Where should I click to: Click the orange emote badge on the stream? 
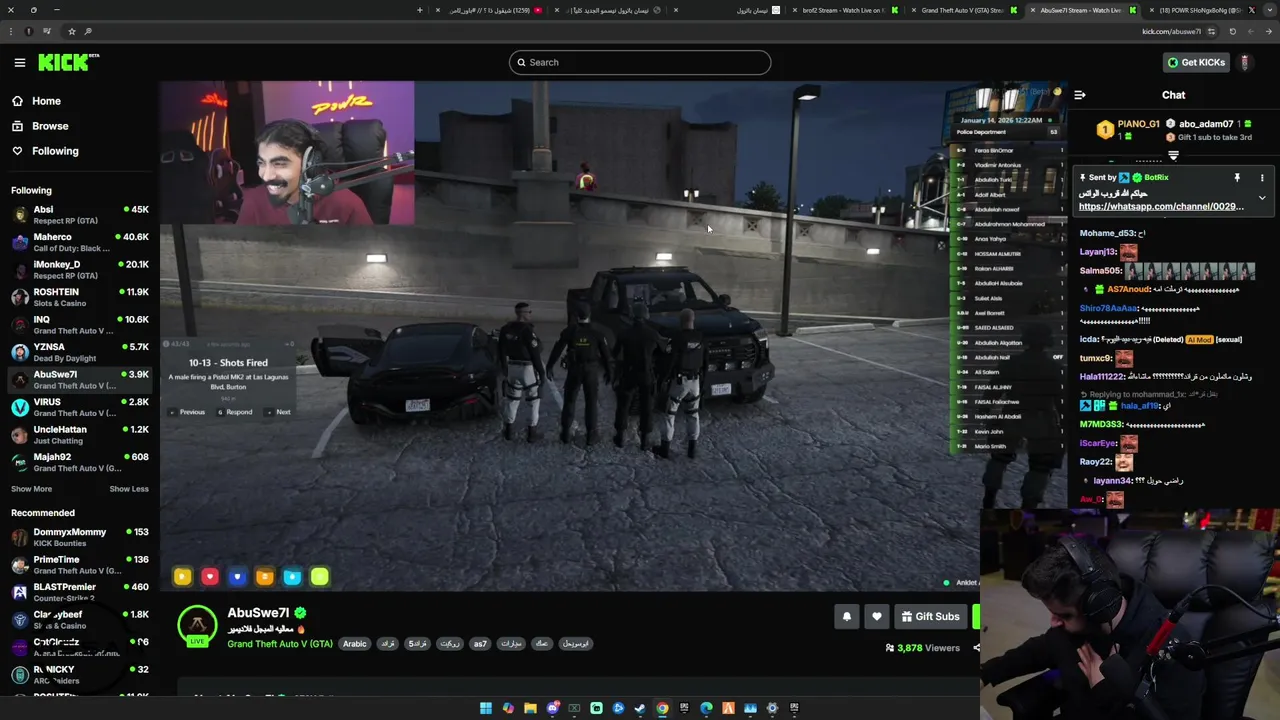click(x=265, y=576)
